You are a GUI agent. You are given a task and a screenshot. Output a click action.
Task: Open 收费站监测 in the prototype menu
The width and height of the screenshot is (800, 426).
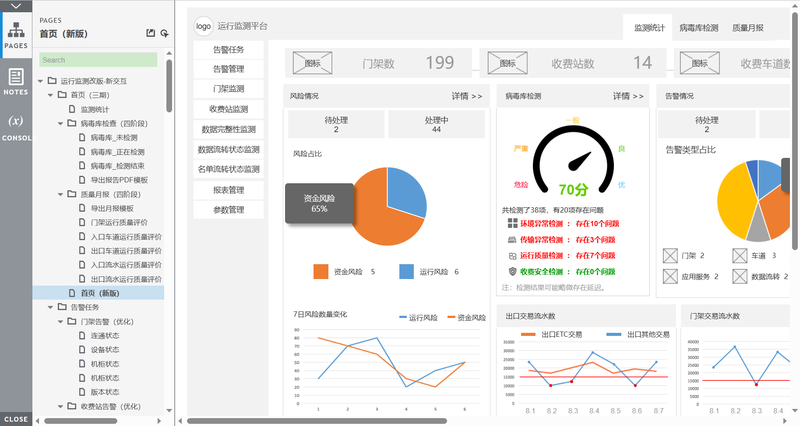point(229,109)
